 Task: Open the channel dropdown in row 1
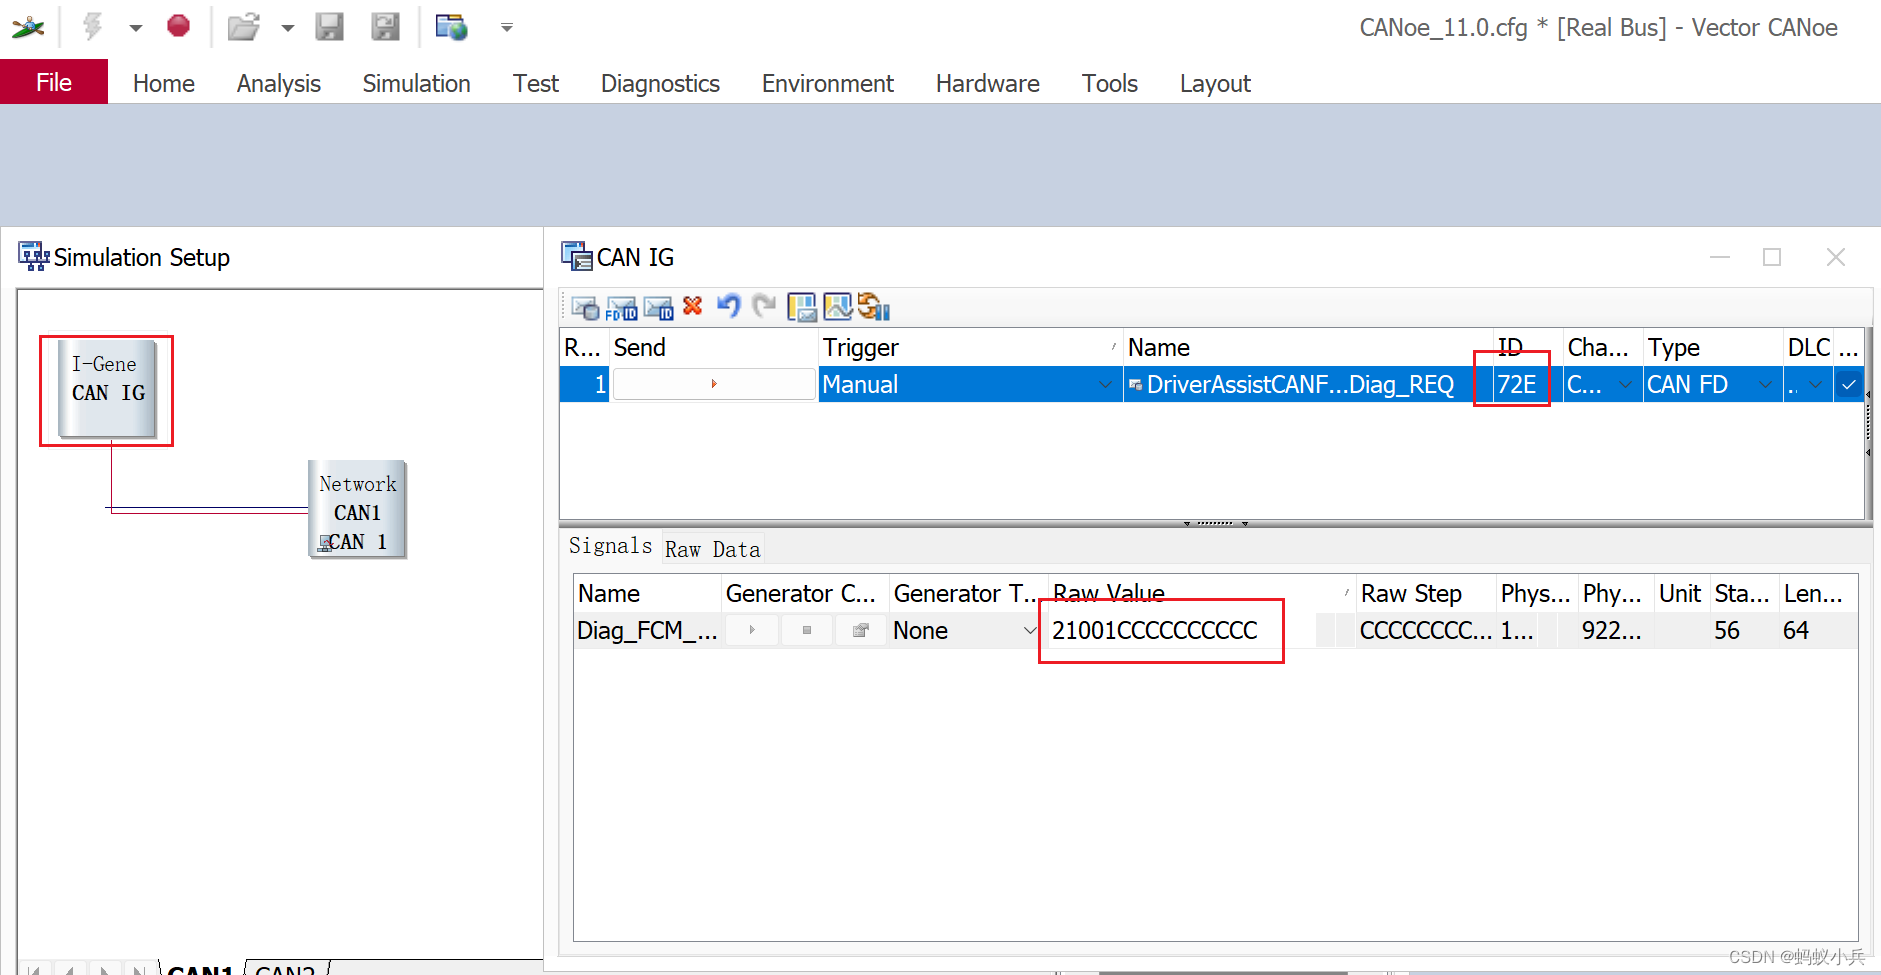[1625, 385]
